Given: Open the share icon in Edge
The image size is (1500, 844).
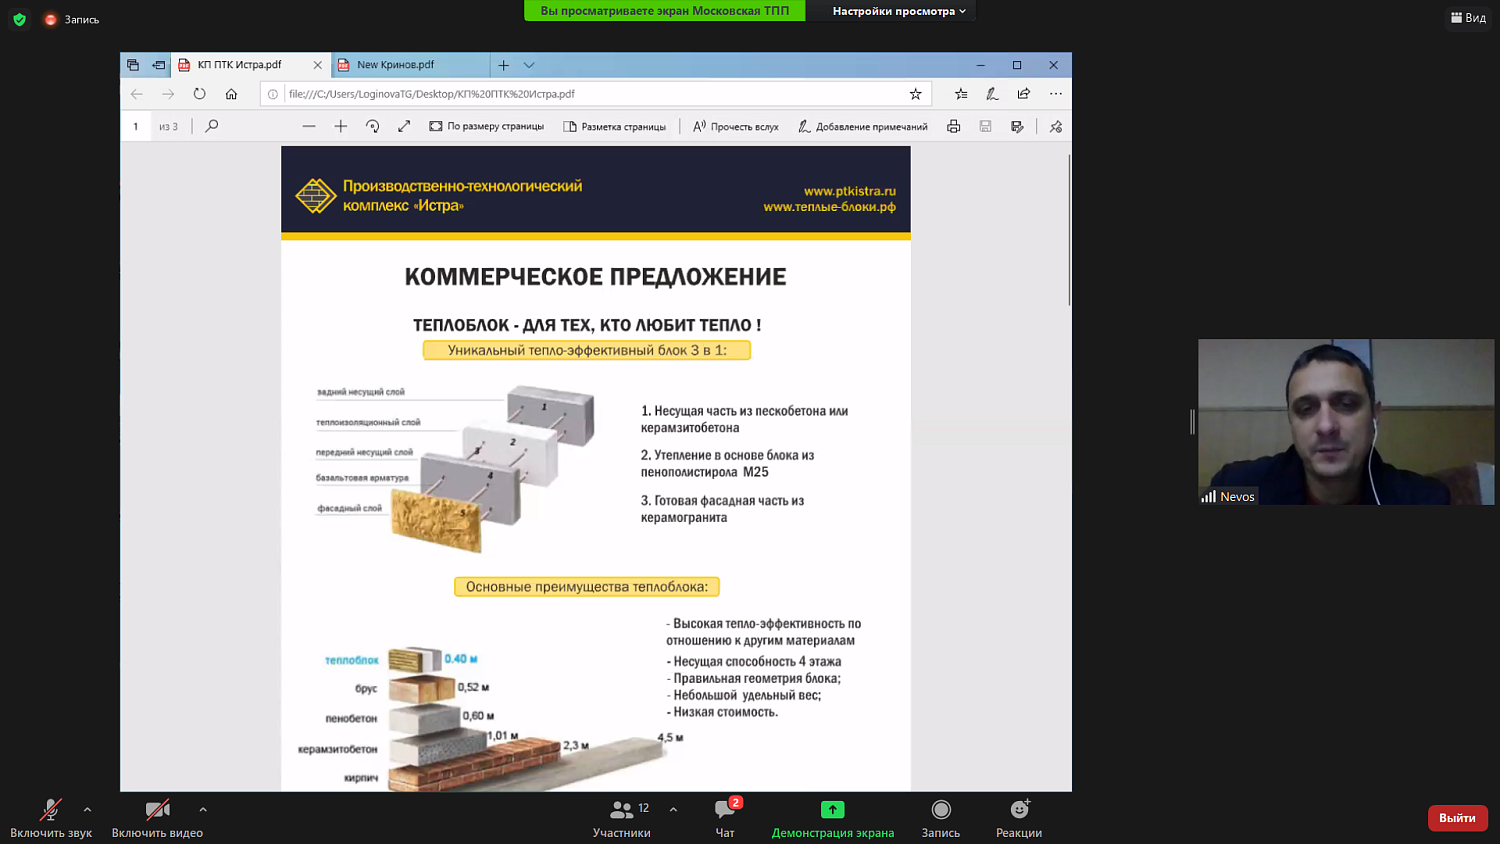Looking at the screenshot, I should coord(1023,94).
